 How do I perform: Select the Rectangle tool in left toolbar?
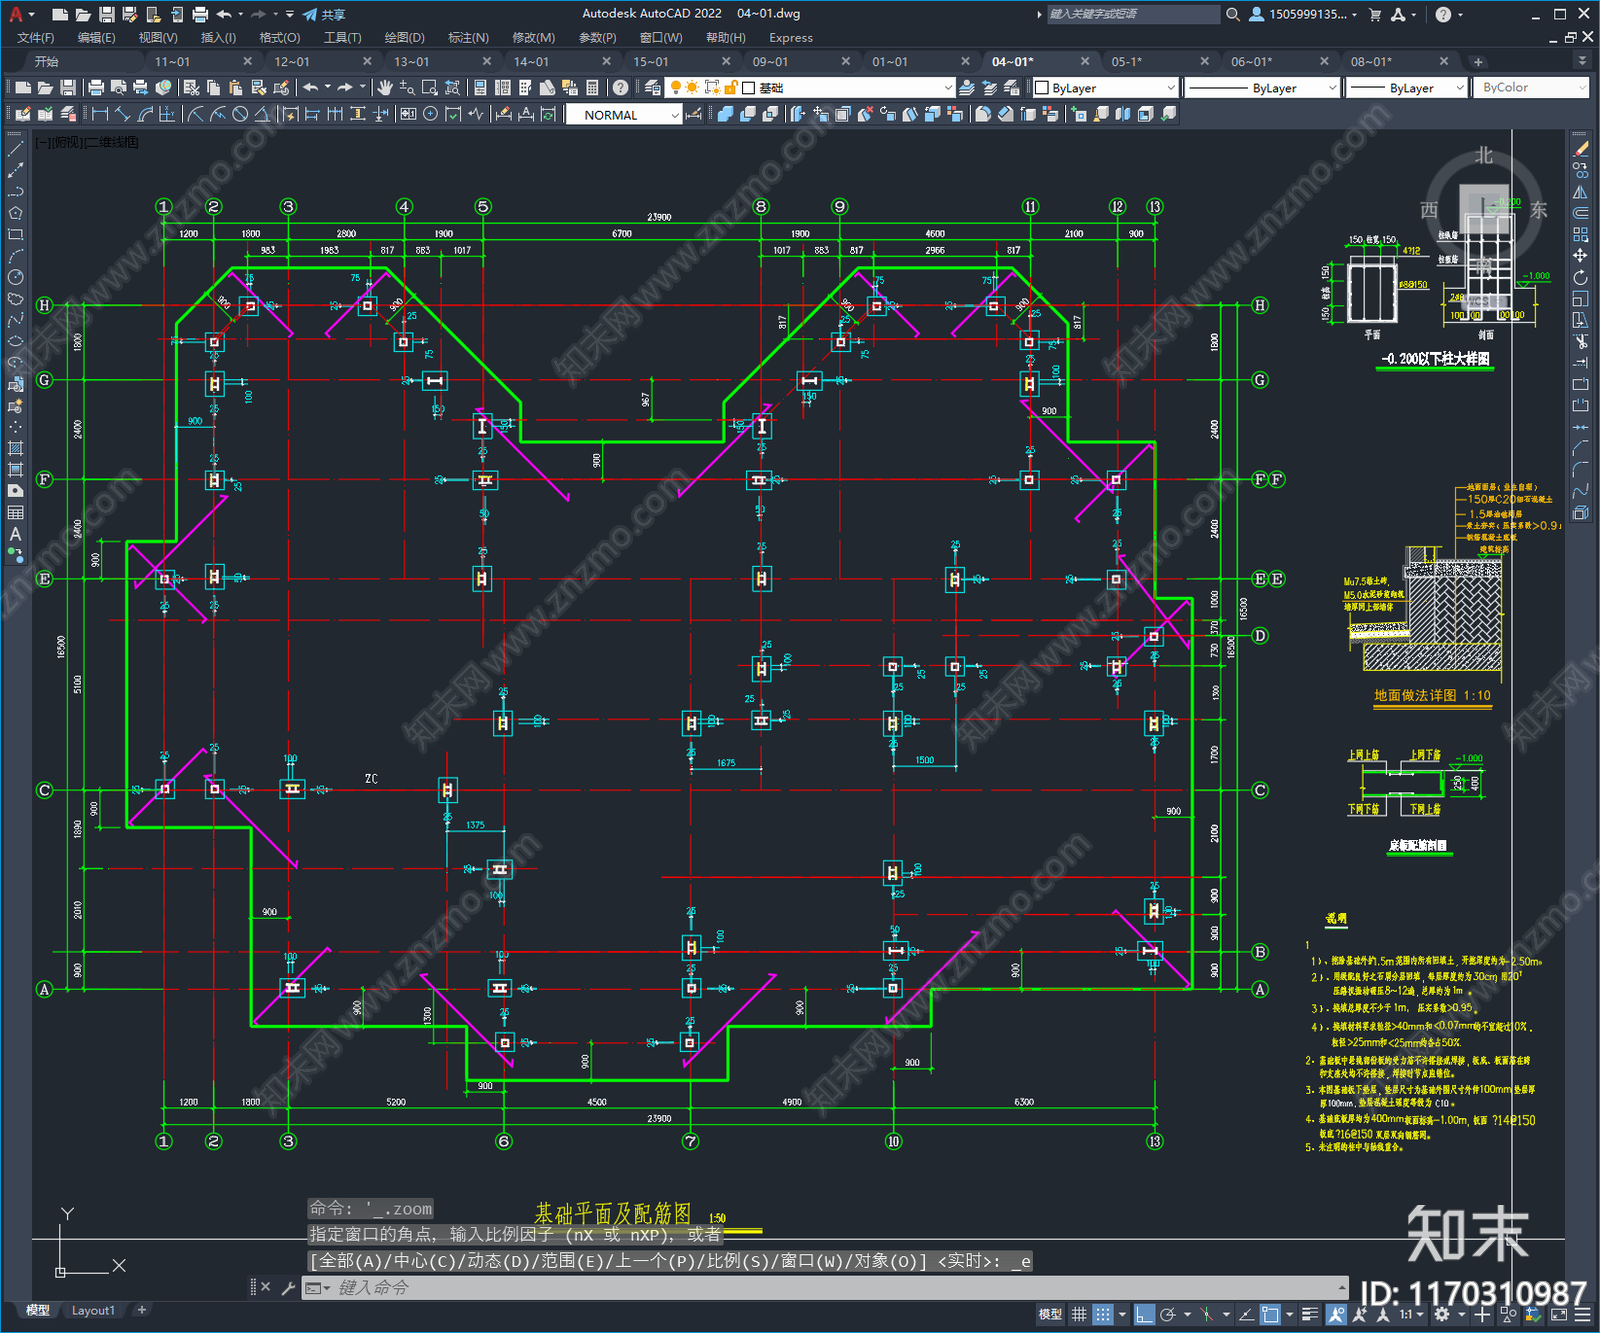[15, 235]
